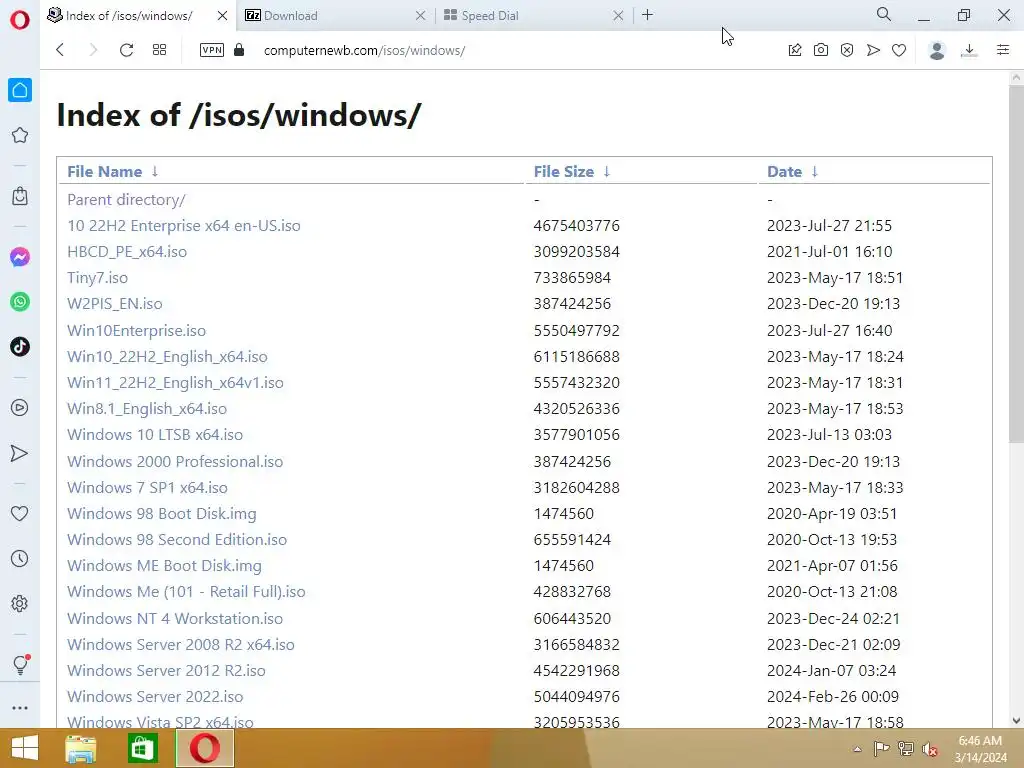Select the Index of /isos/windows/ tab
Viewport: 1024px width, 768px height.
pos(138,16)
